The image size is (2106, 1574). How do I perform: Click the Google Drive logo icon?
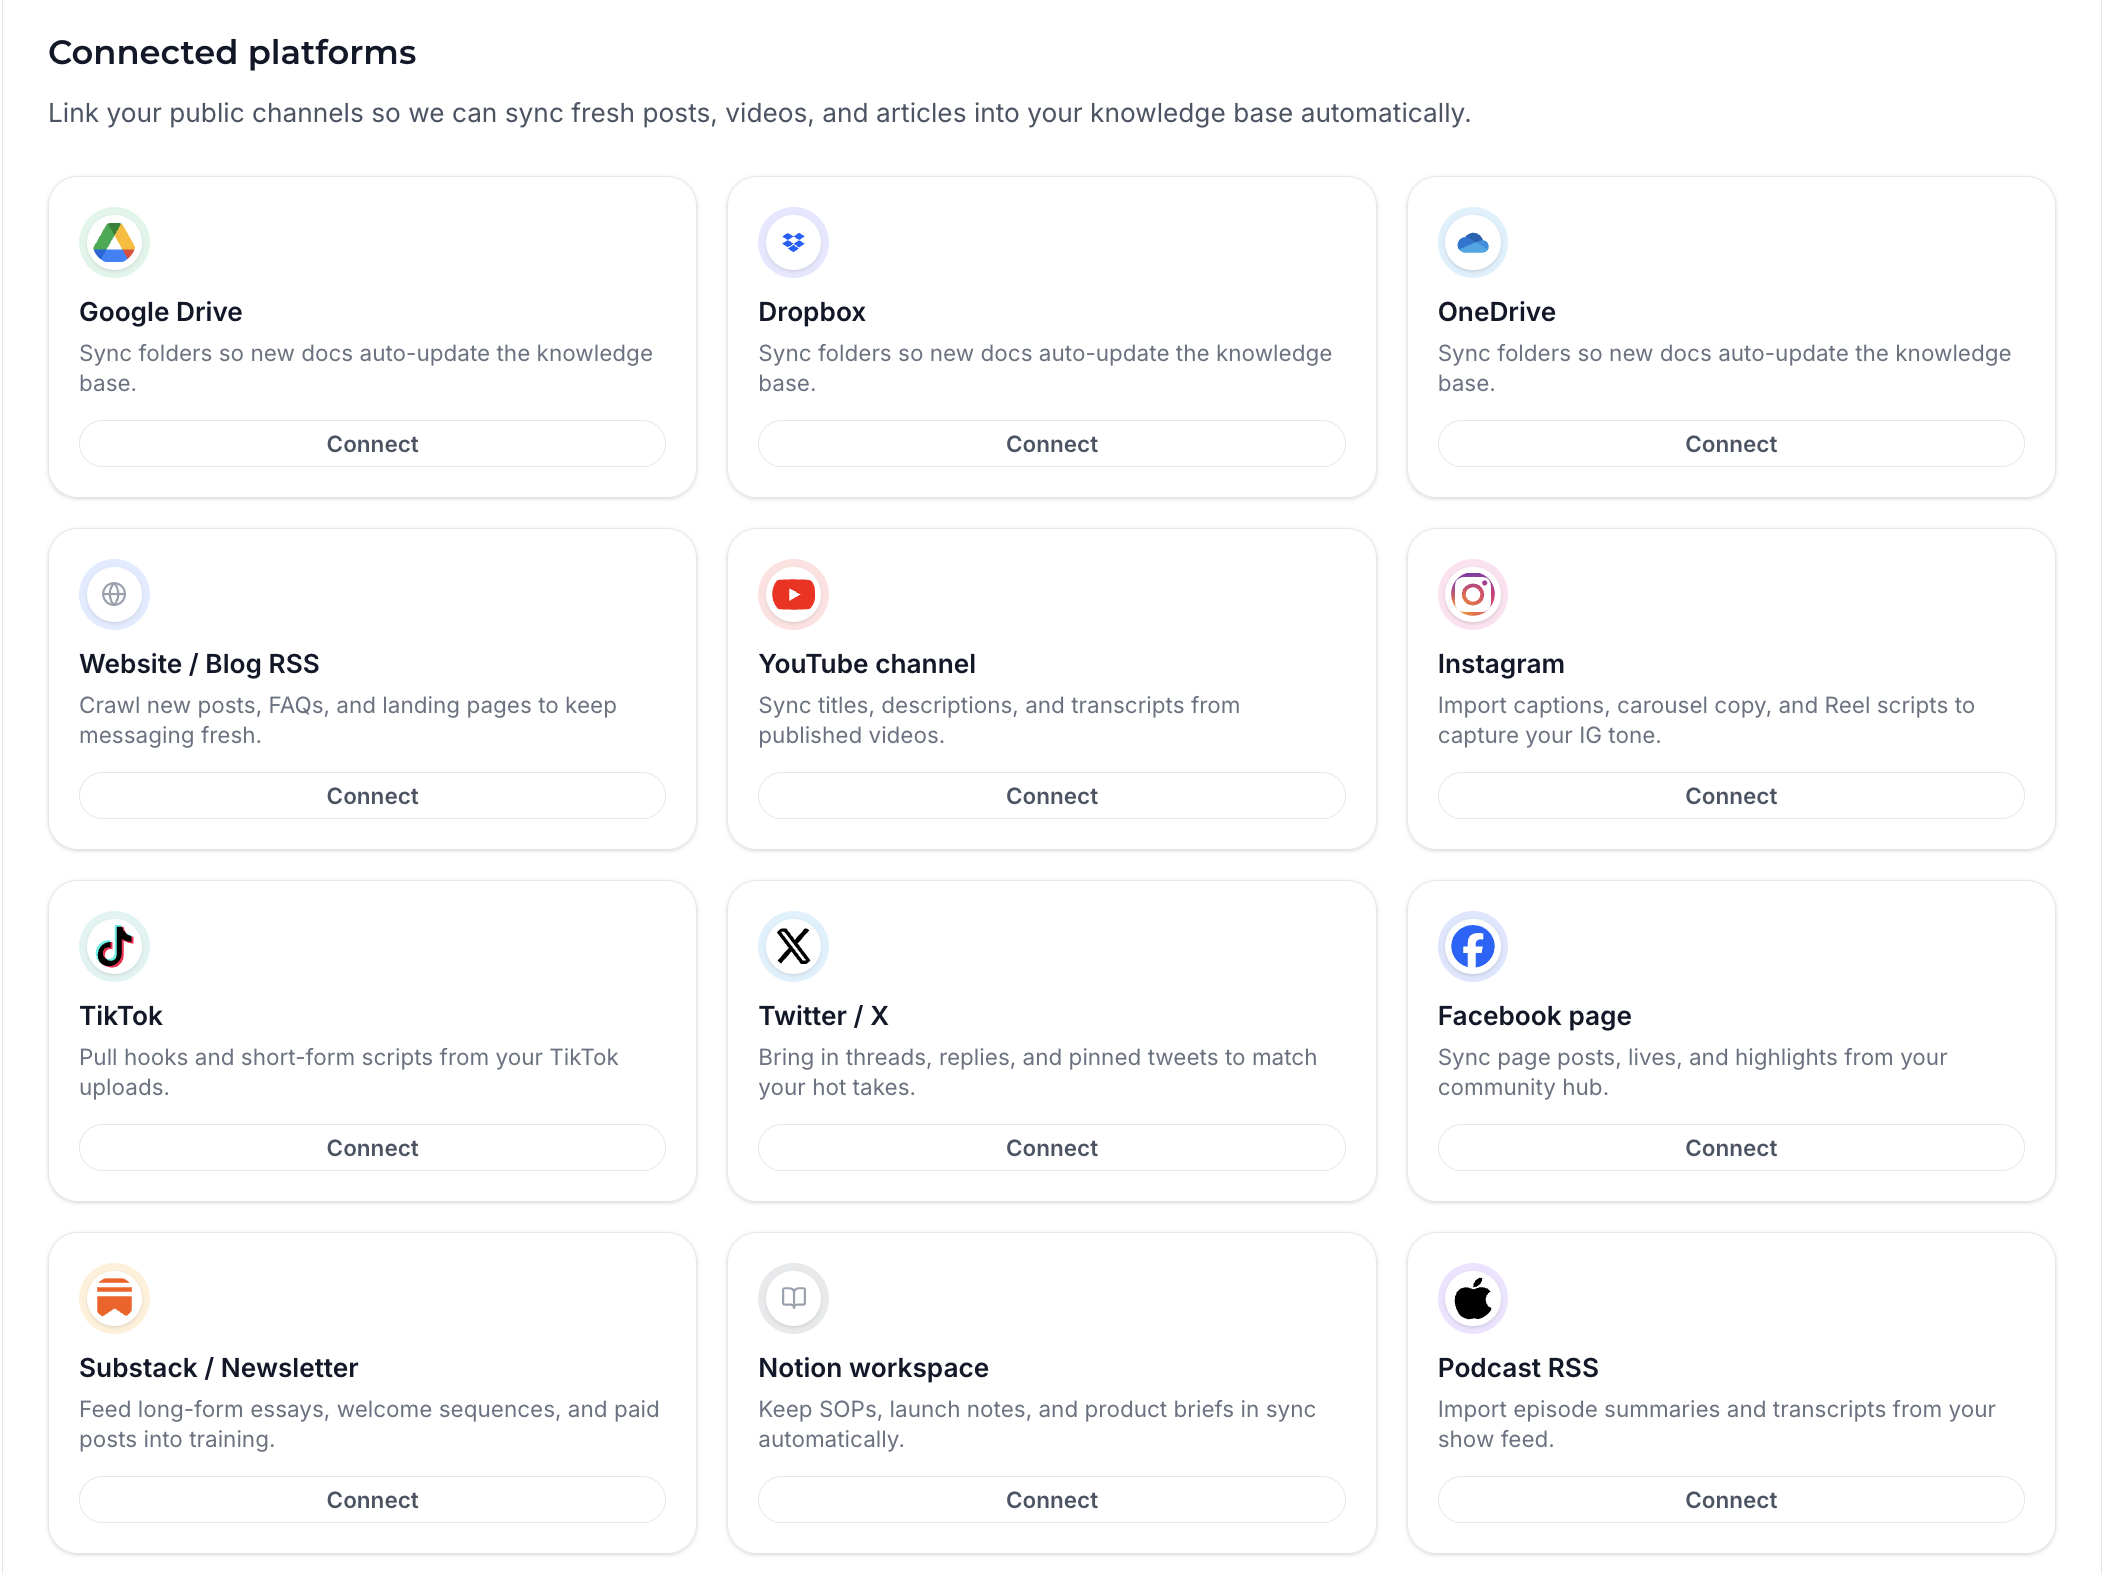[x=114, y=242]
